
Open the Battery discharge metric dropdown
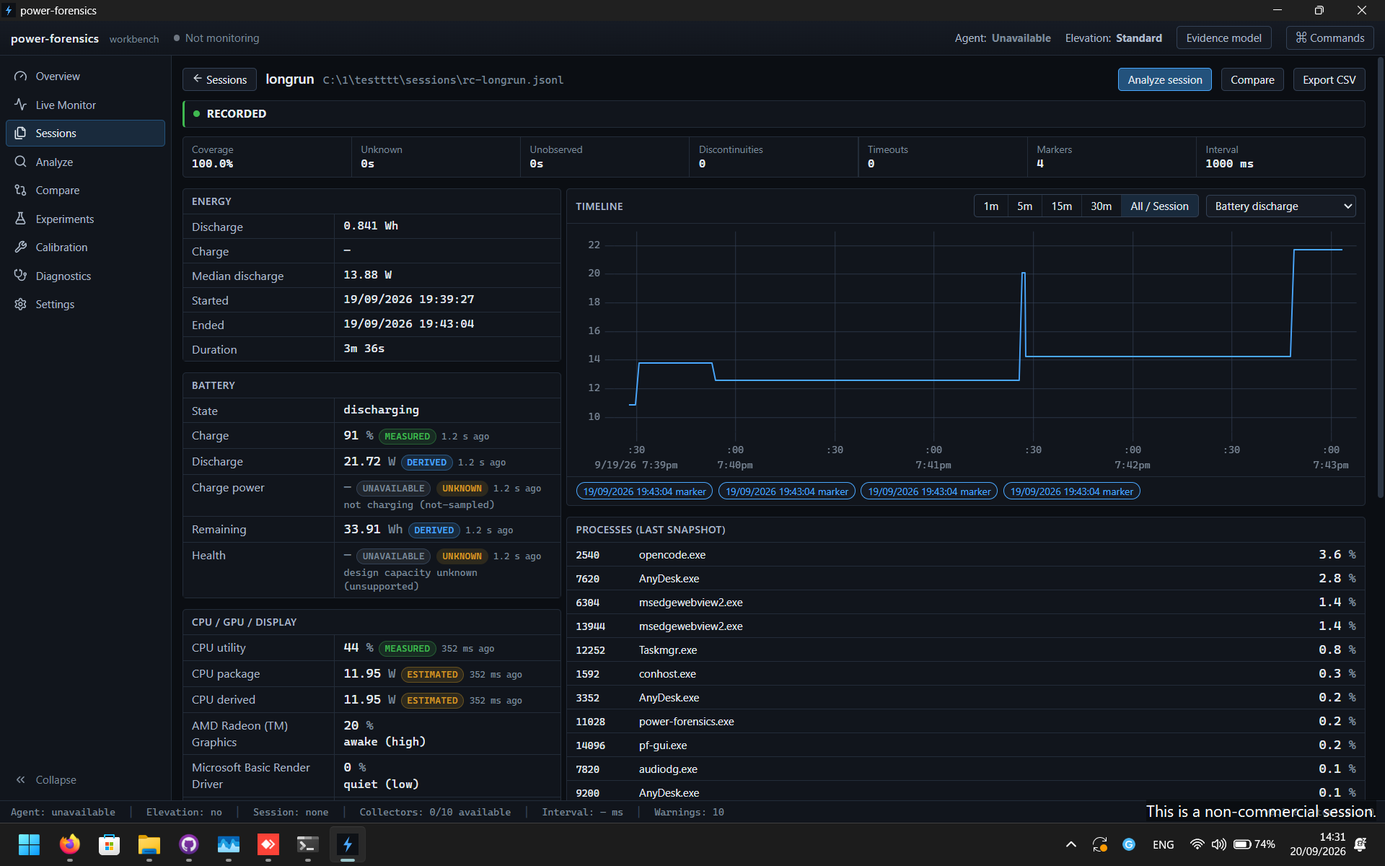(x=1281, y=206)
